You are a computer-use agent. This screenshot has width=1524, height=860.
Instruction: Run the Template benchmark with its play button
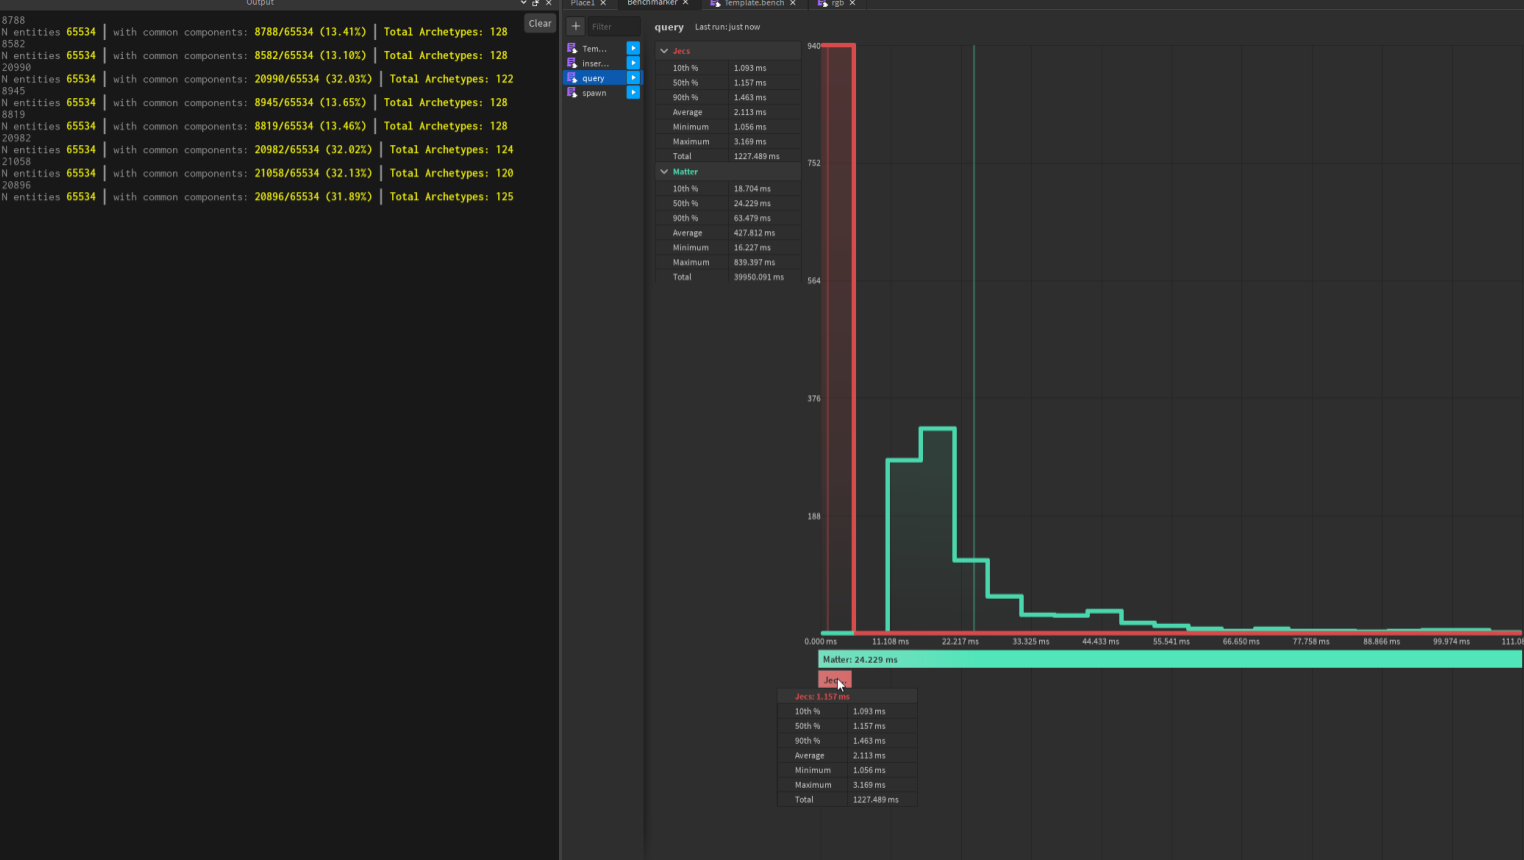tap(633, 48)
